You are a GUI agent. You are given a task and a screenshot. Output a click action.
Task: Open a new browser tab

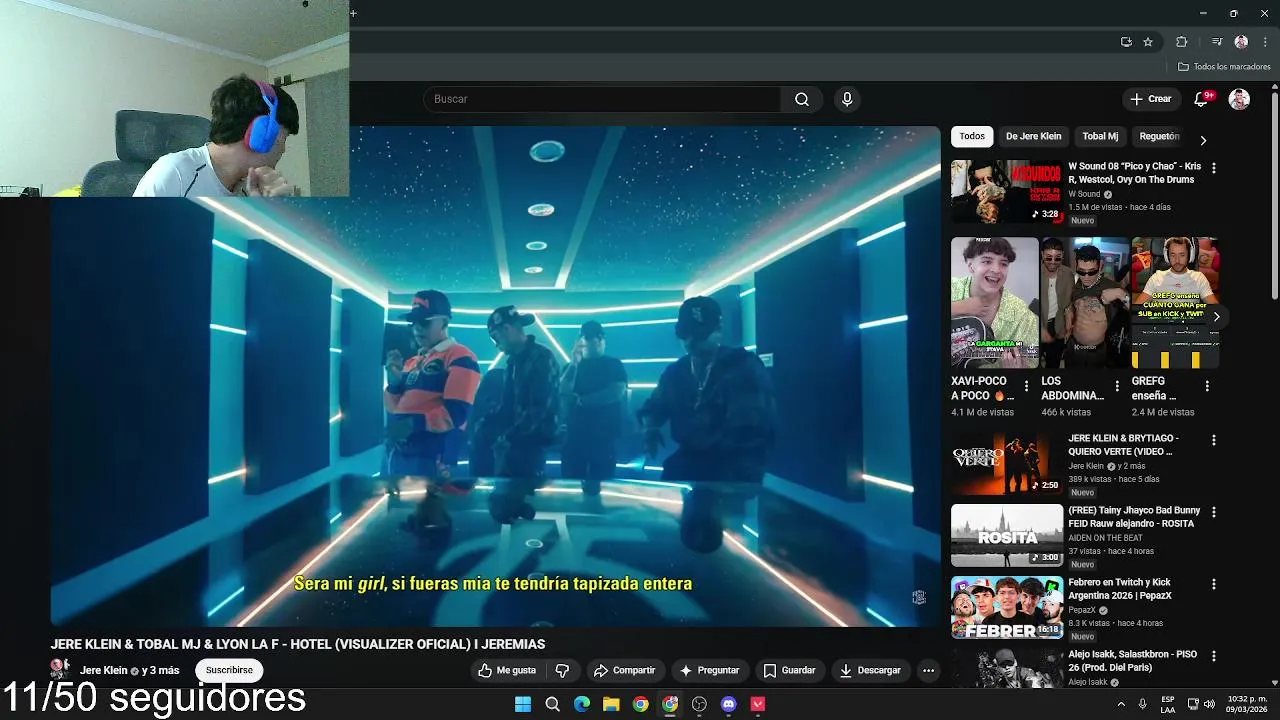click(x=353, y=13)
